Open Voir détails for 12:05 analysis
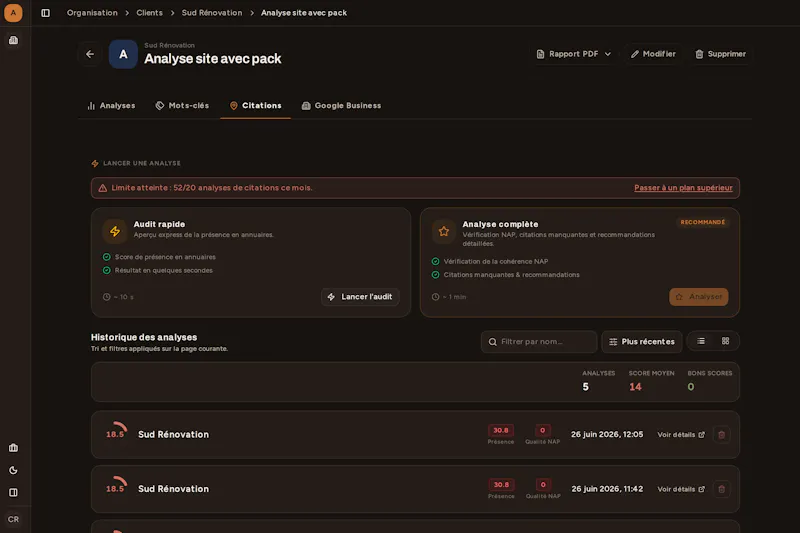The height and width of the screenshot is (533, 800). click(681, 435)
